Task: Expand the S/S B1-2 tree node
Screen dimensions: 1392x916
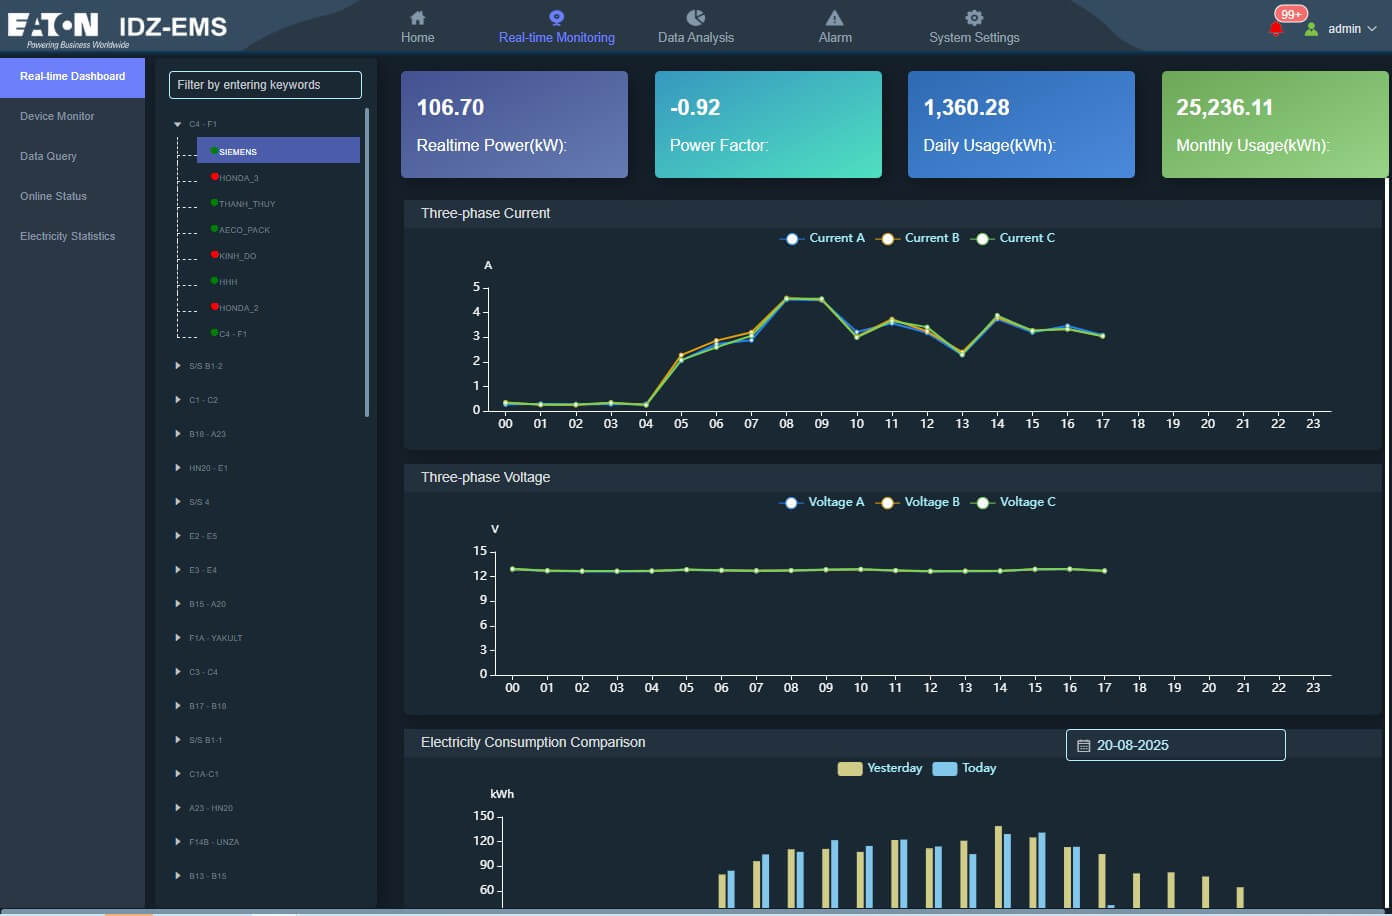Action: pos(178,366)
